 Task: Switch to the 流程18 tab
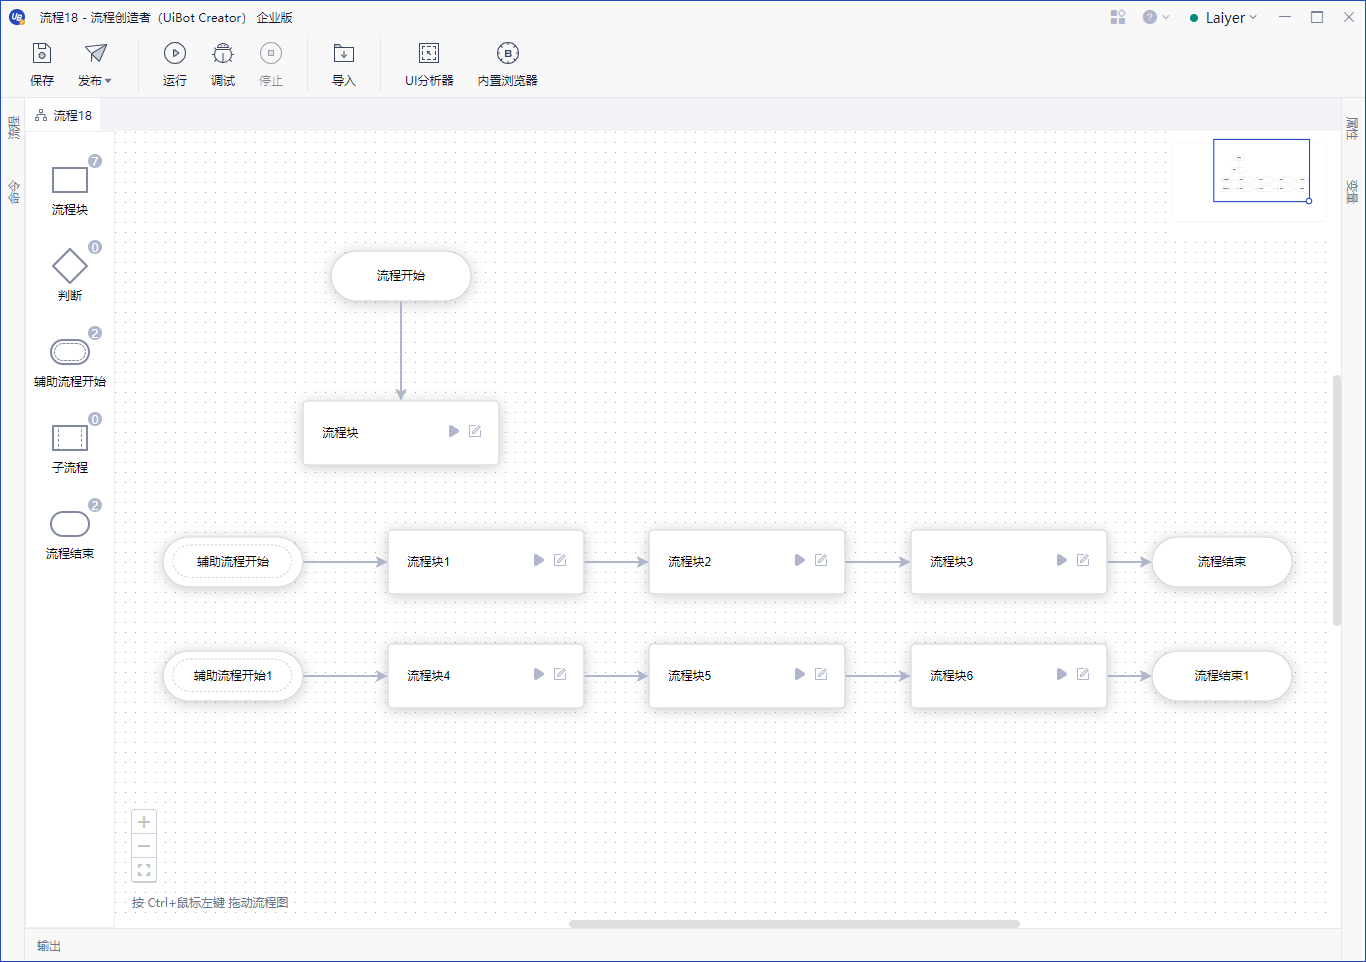(63, 115)
